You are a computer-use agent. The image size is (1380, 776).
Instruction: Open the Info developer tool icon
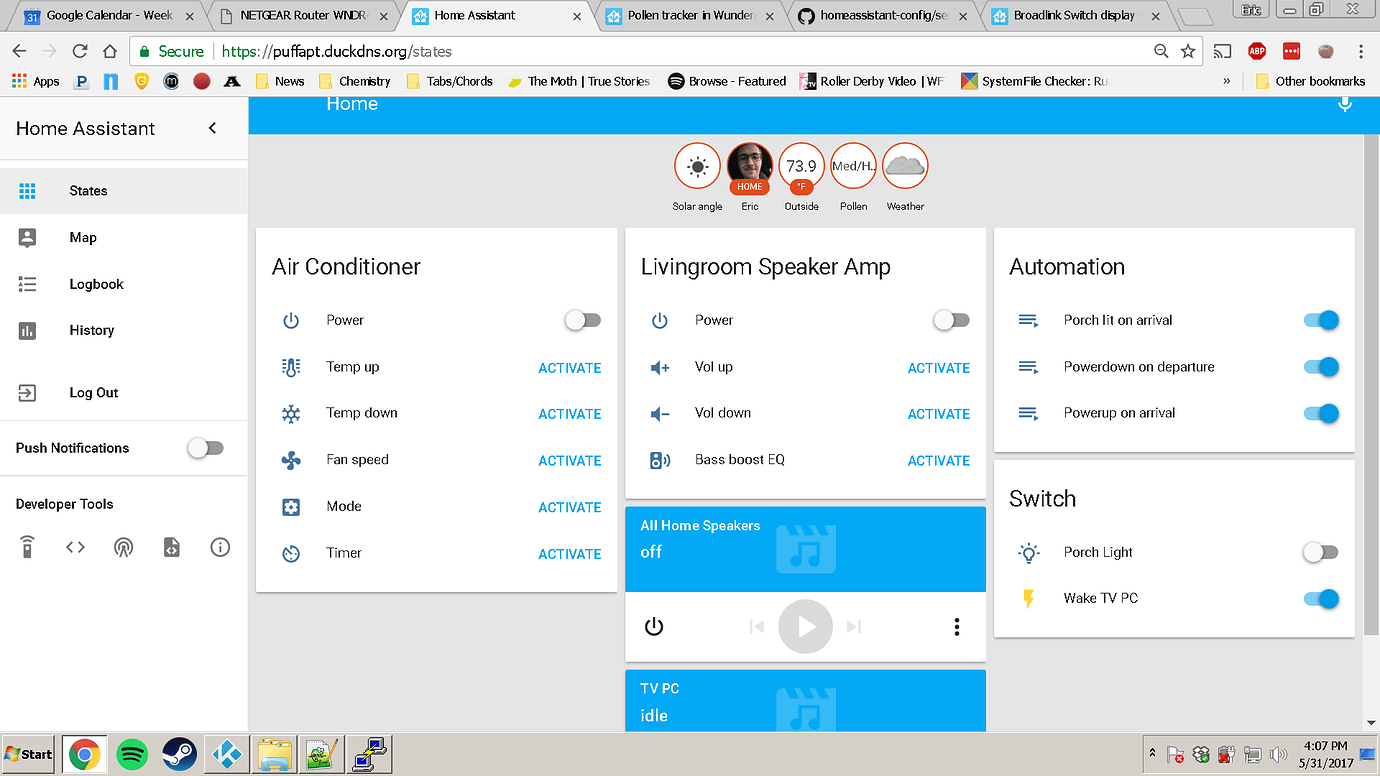click(220, 547)
